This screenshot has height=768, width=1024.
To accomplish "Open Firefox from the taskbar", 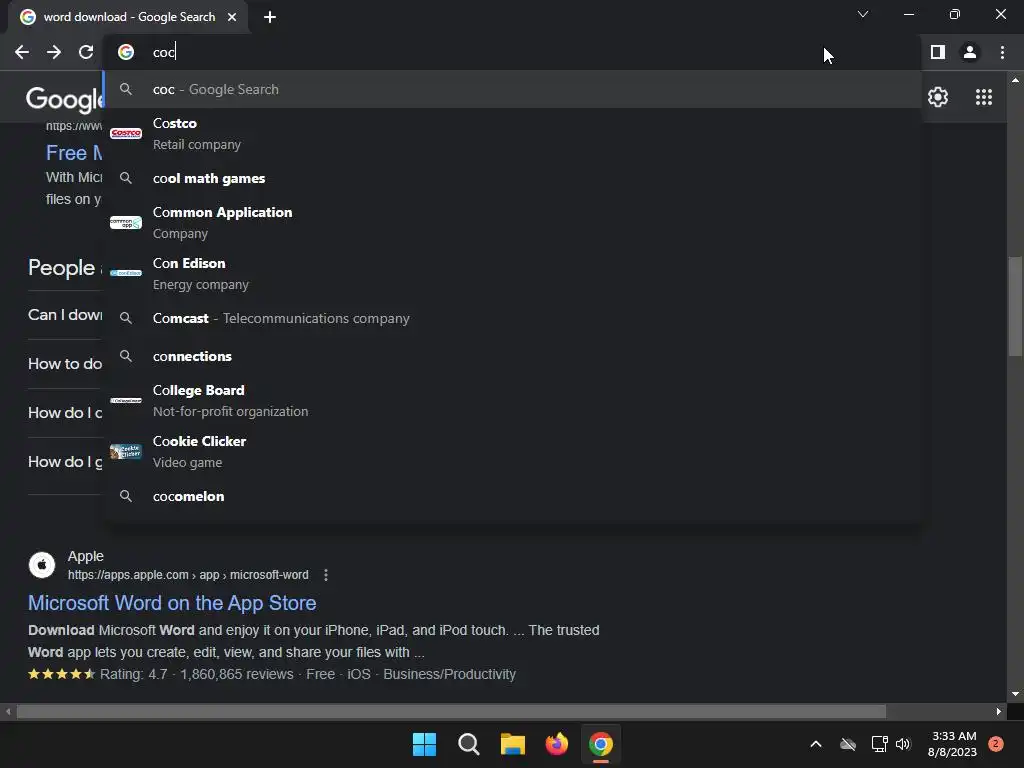I will [556, 744].
